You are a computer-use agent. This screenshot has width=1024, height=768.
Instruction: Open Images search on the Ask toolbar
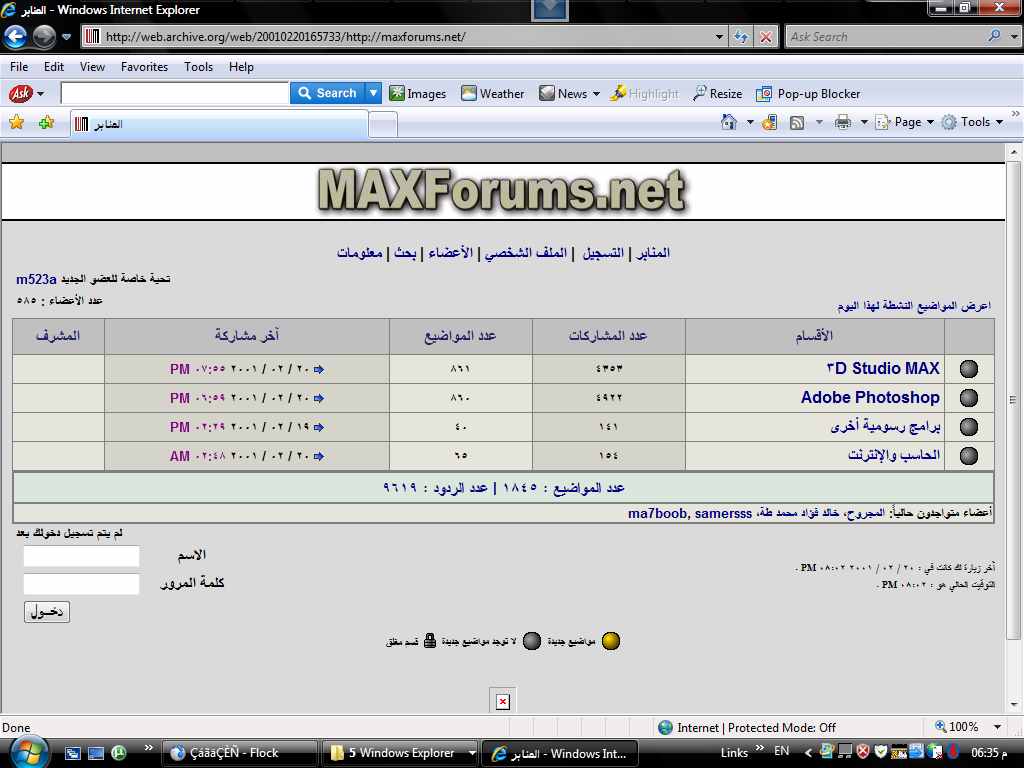[x=418, y=93]
